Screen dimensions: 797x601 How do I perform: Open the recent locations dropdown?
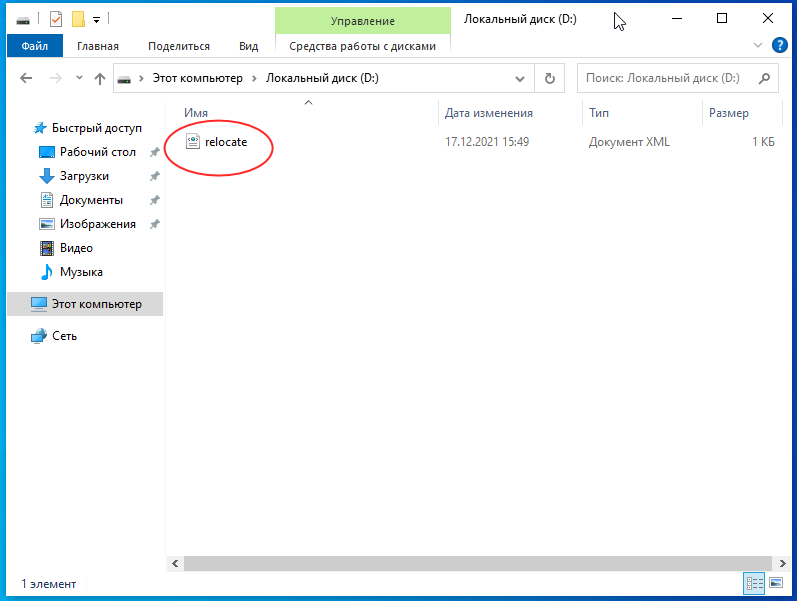79,78
